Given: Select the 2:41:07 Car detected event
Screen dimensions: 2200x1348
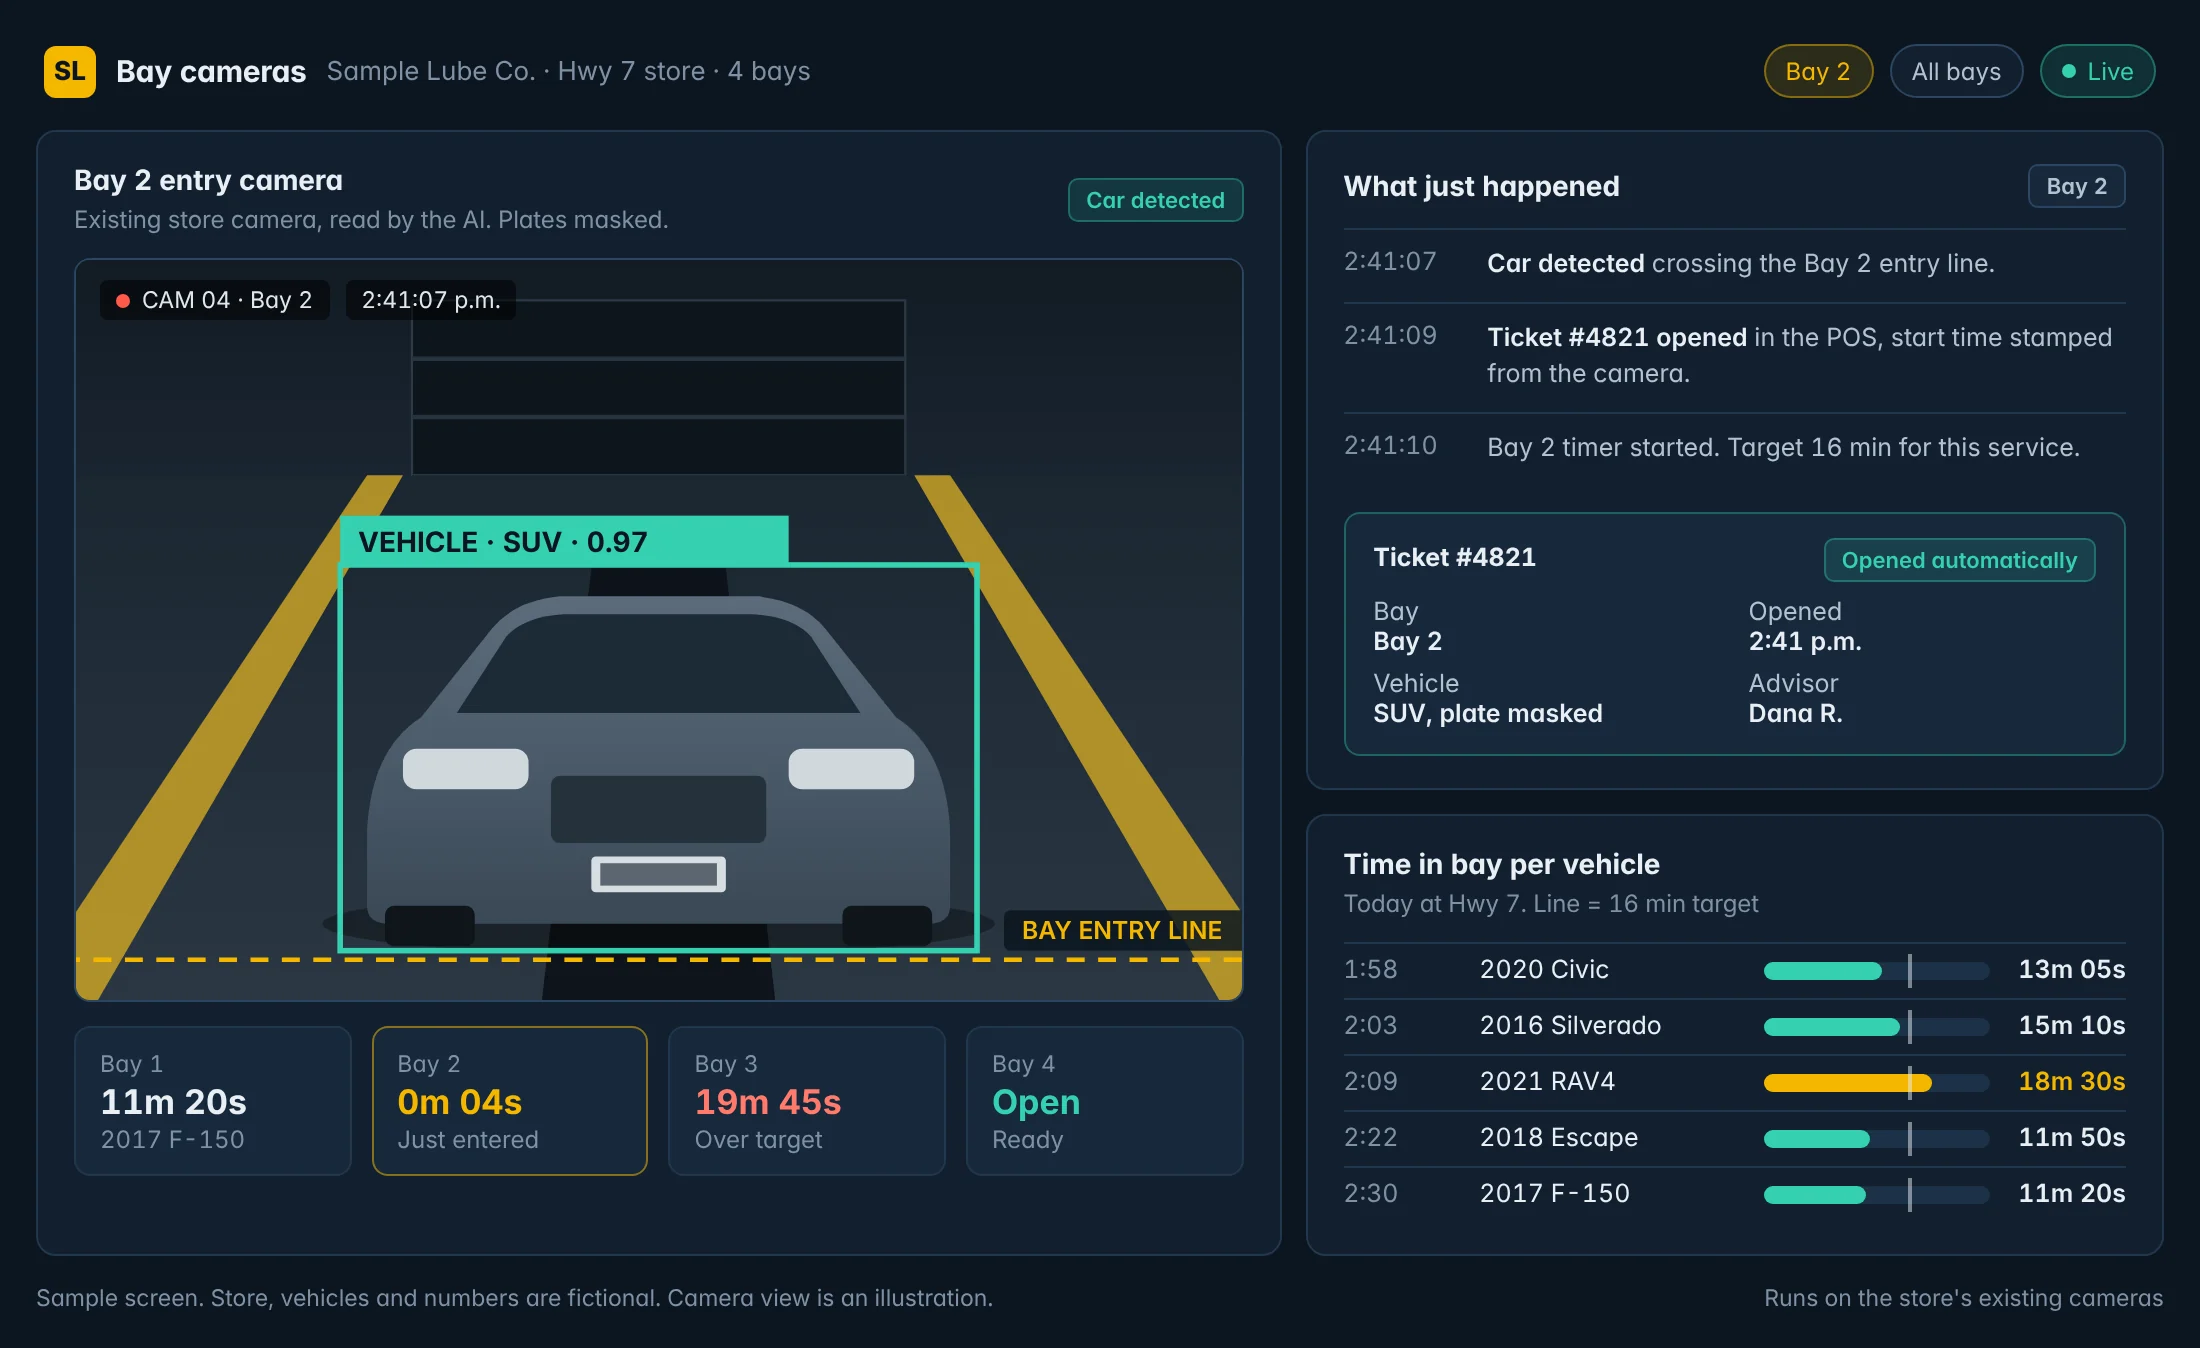Looking at the screenshot, I should click(1734, 264).
